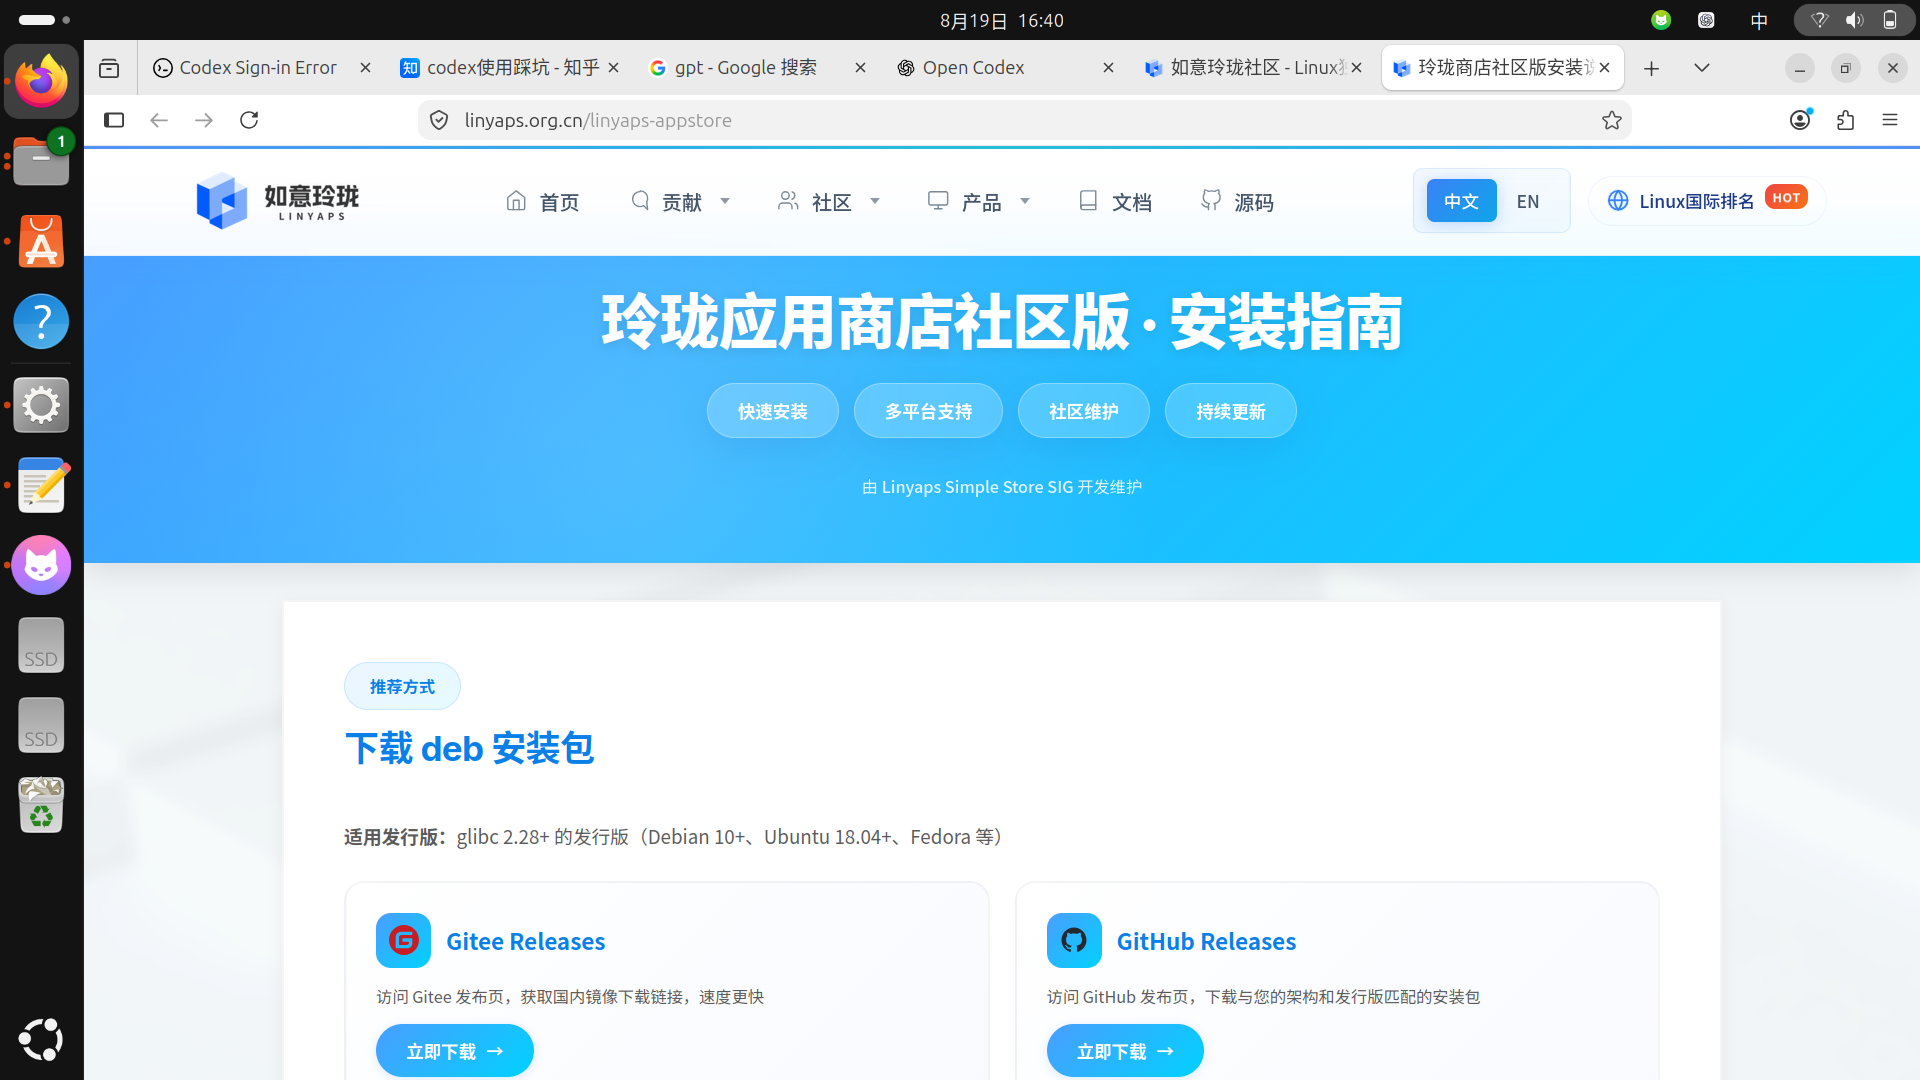Switch to the 如意玲珑社区 tab

pyautogui.click(x=1252, y=68)
